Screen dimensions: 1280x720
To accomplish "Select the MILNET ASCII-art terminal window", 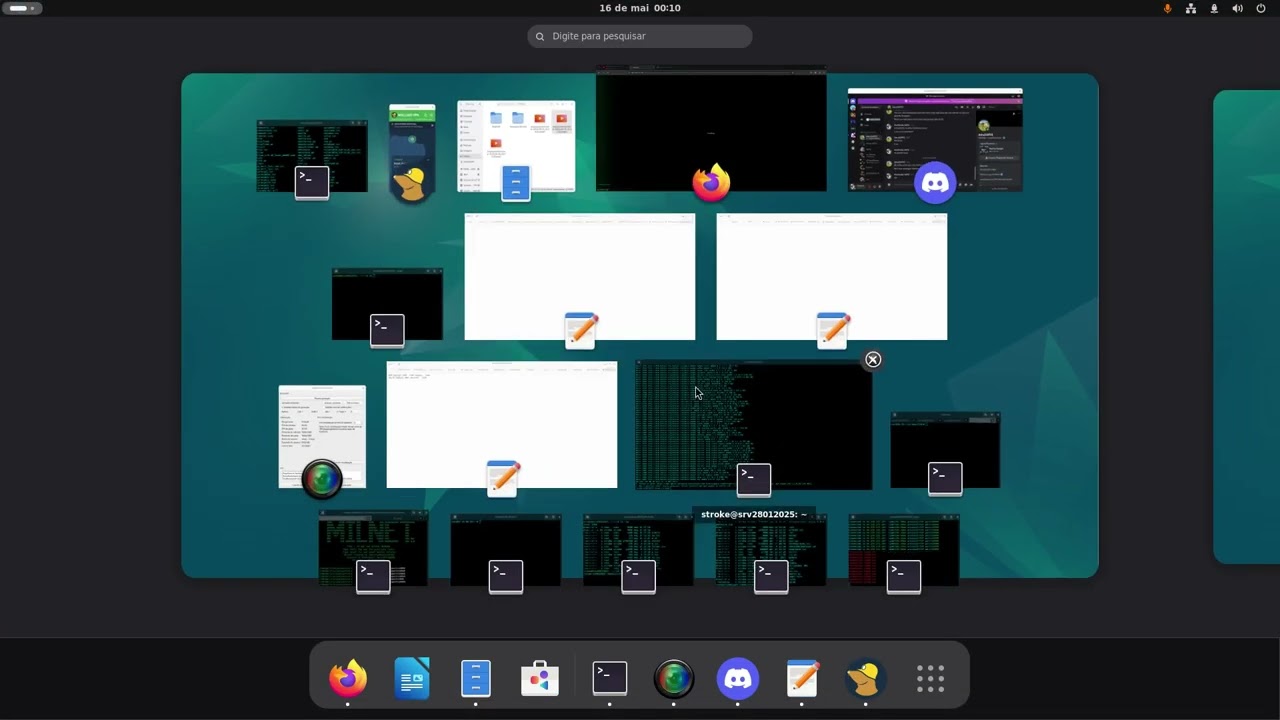I will tap(373, 548).
